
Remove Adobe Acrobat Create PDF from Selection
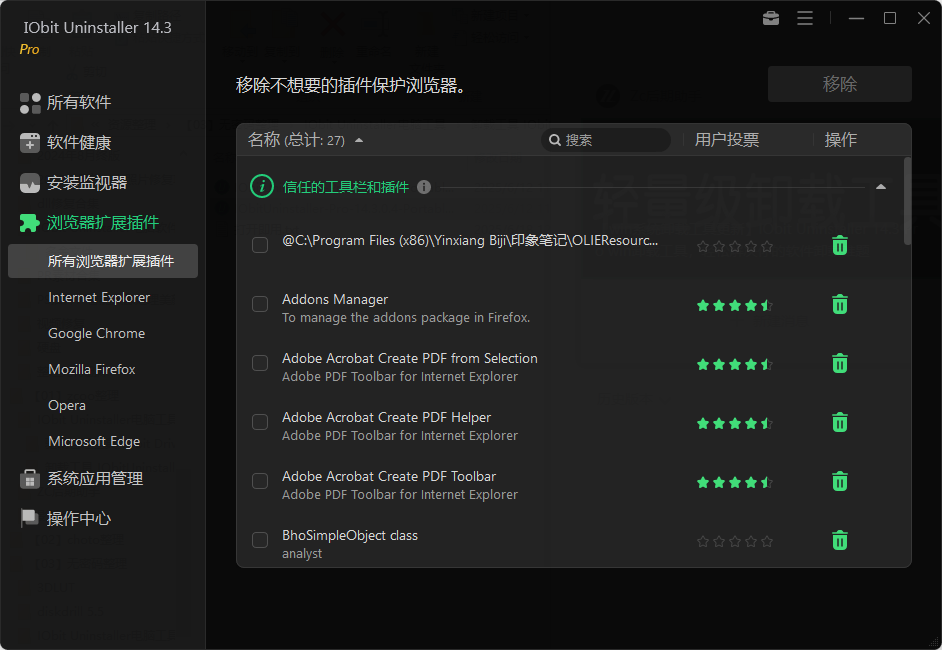coord(840,363)
